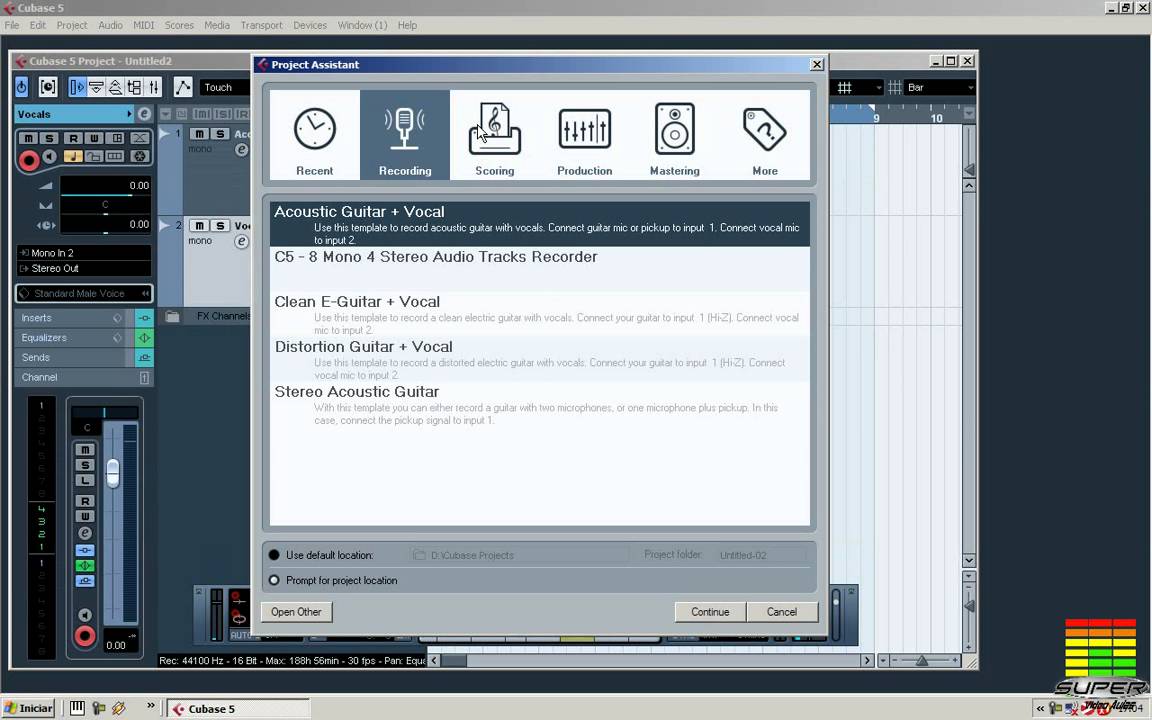This screenshot has width=1152, height=720.
Task: Switch to Production category in Project Assistant
Action: pyautogui.click(x=585, y=135)
